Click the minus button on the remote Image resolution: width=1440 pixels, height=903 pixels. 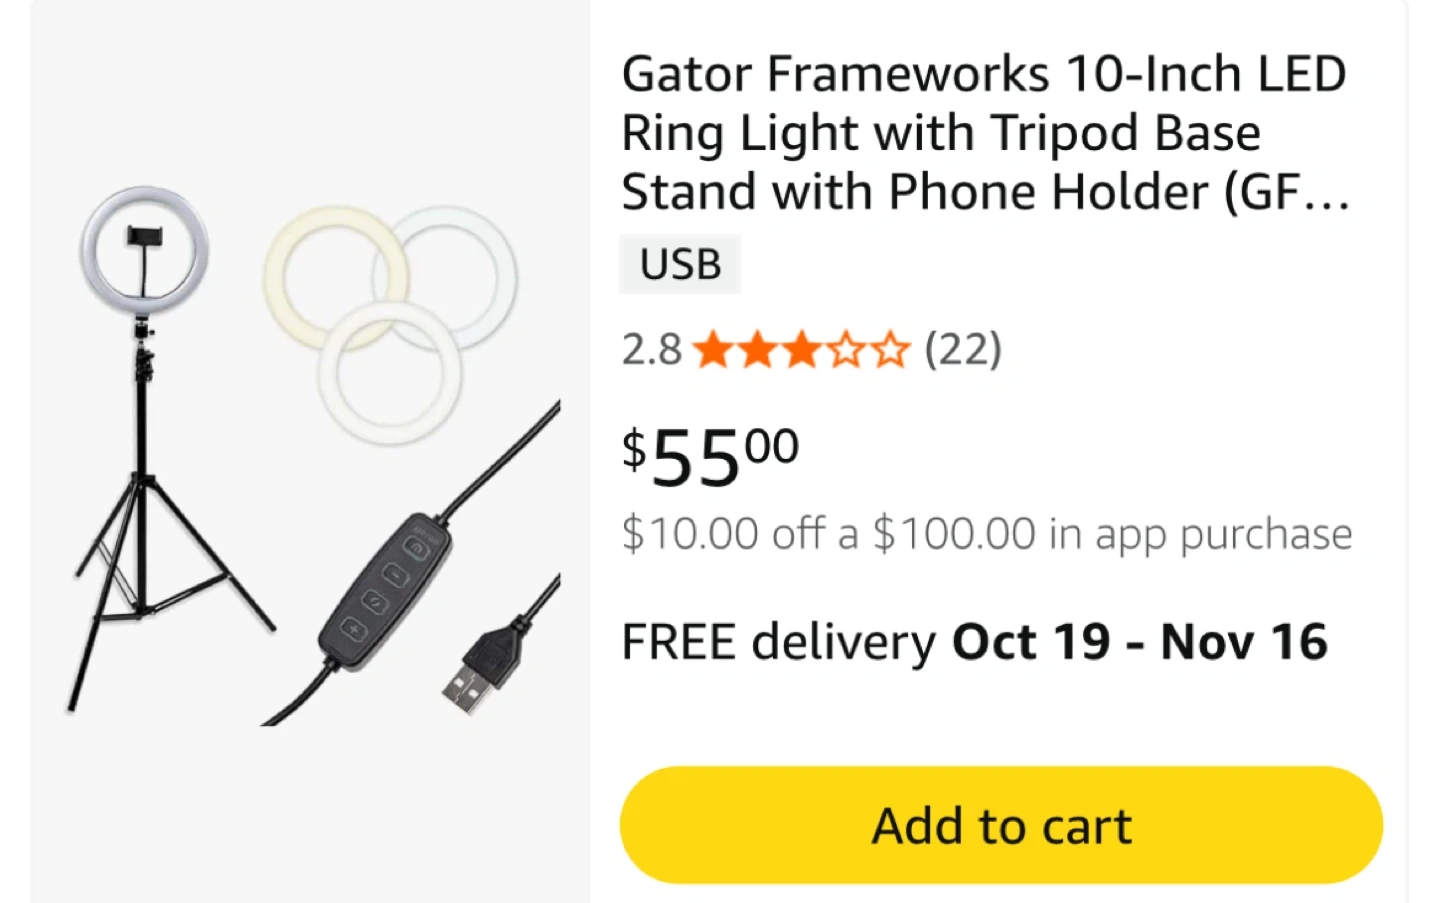click(x=395, y=575)
